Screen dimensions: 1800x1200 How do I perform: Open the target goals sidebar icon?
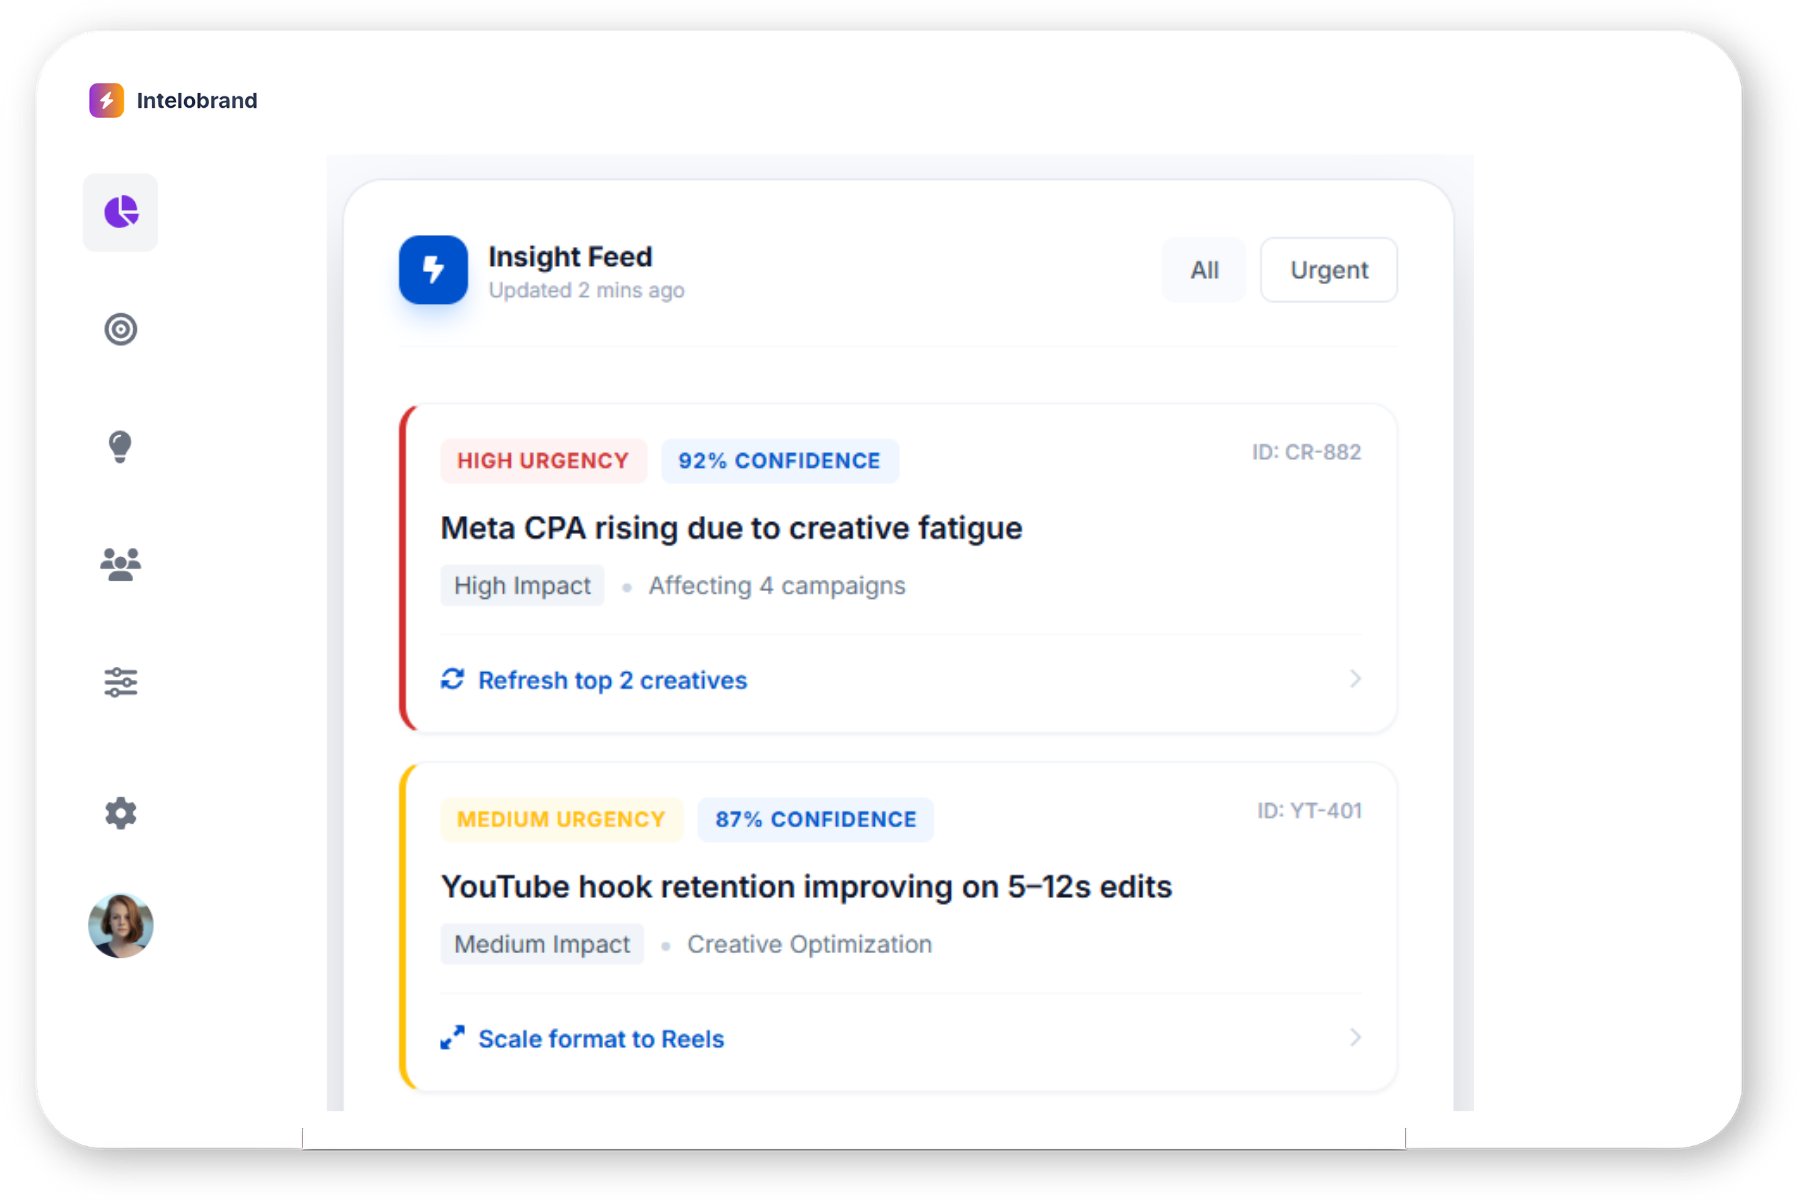click(x=121, y=329)
